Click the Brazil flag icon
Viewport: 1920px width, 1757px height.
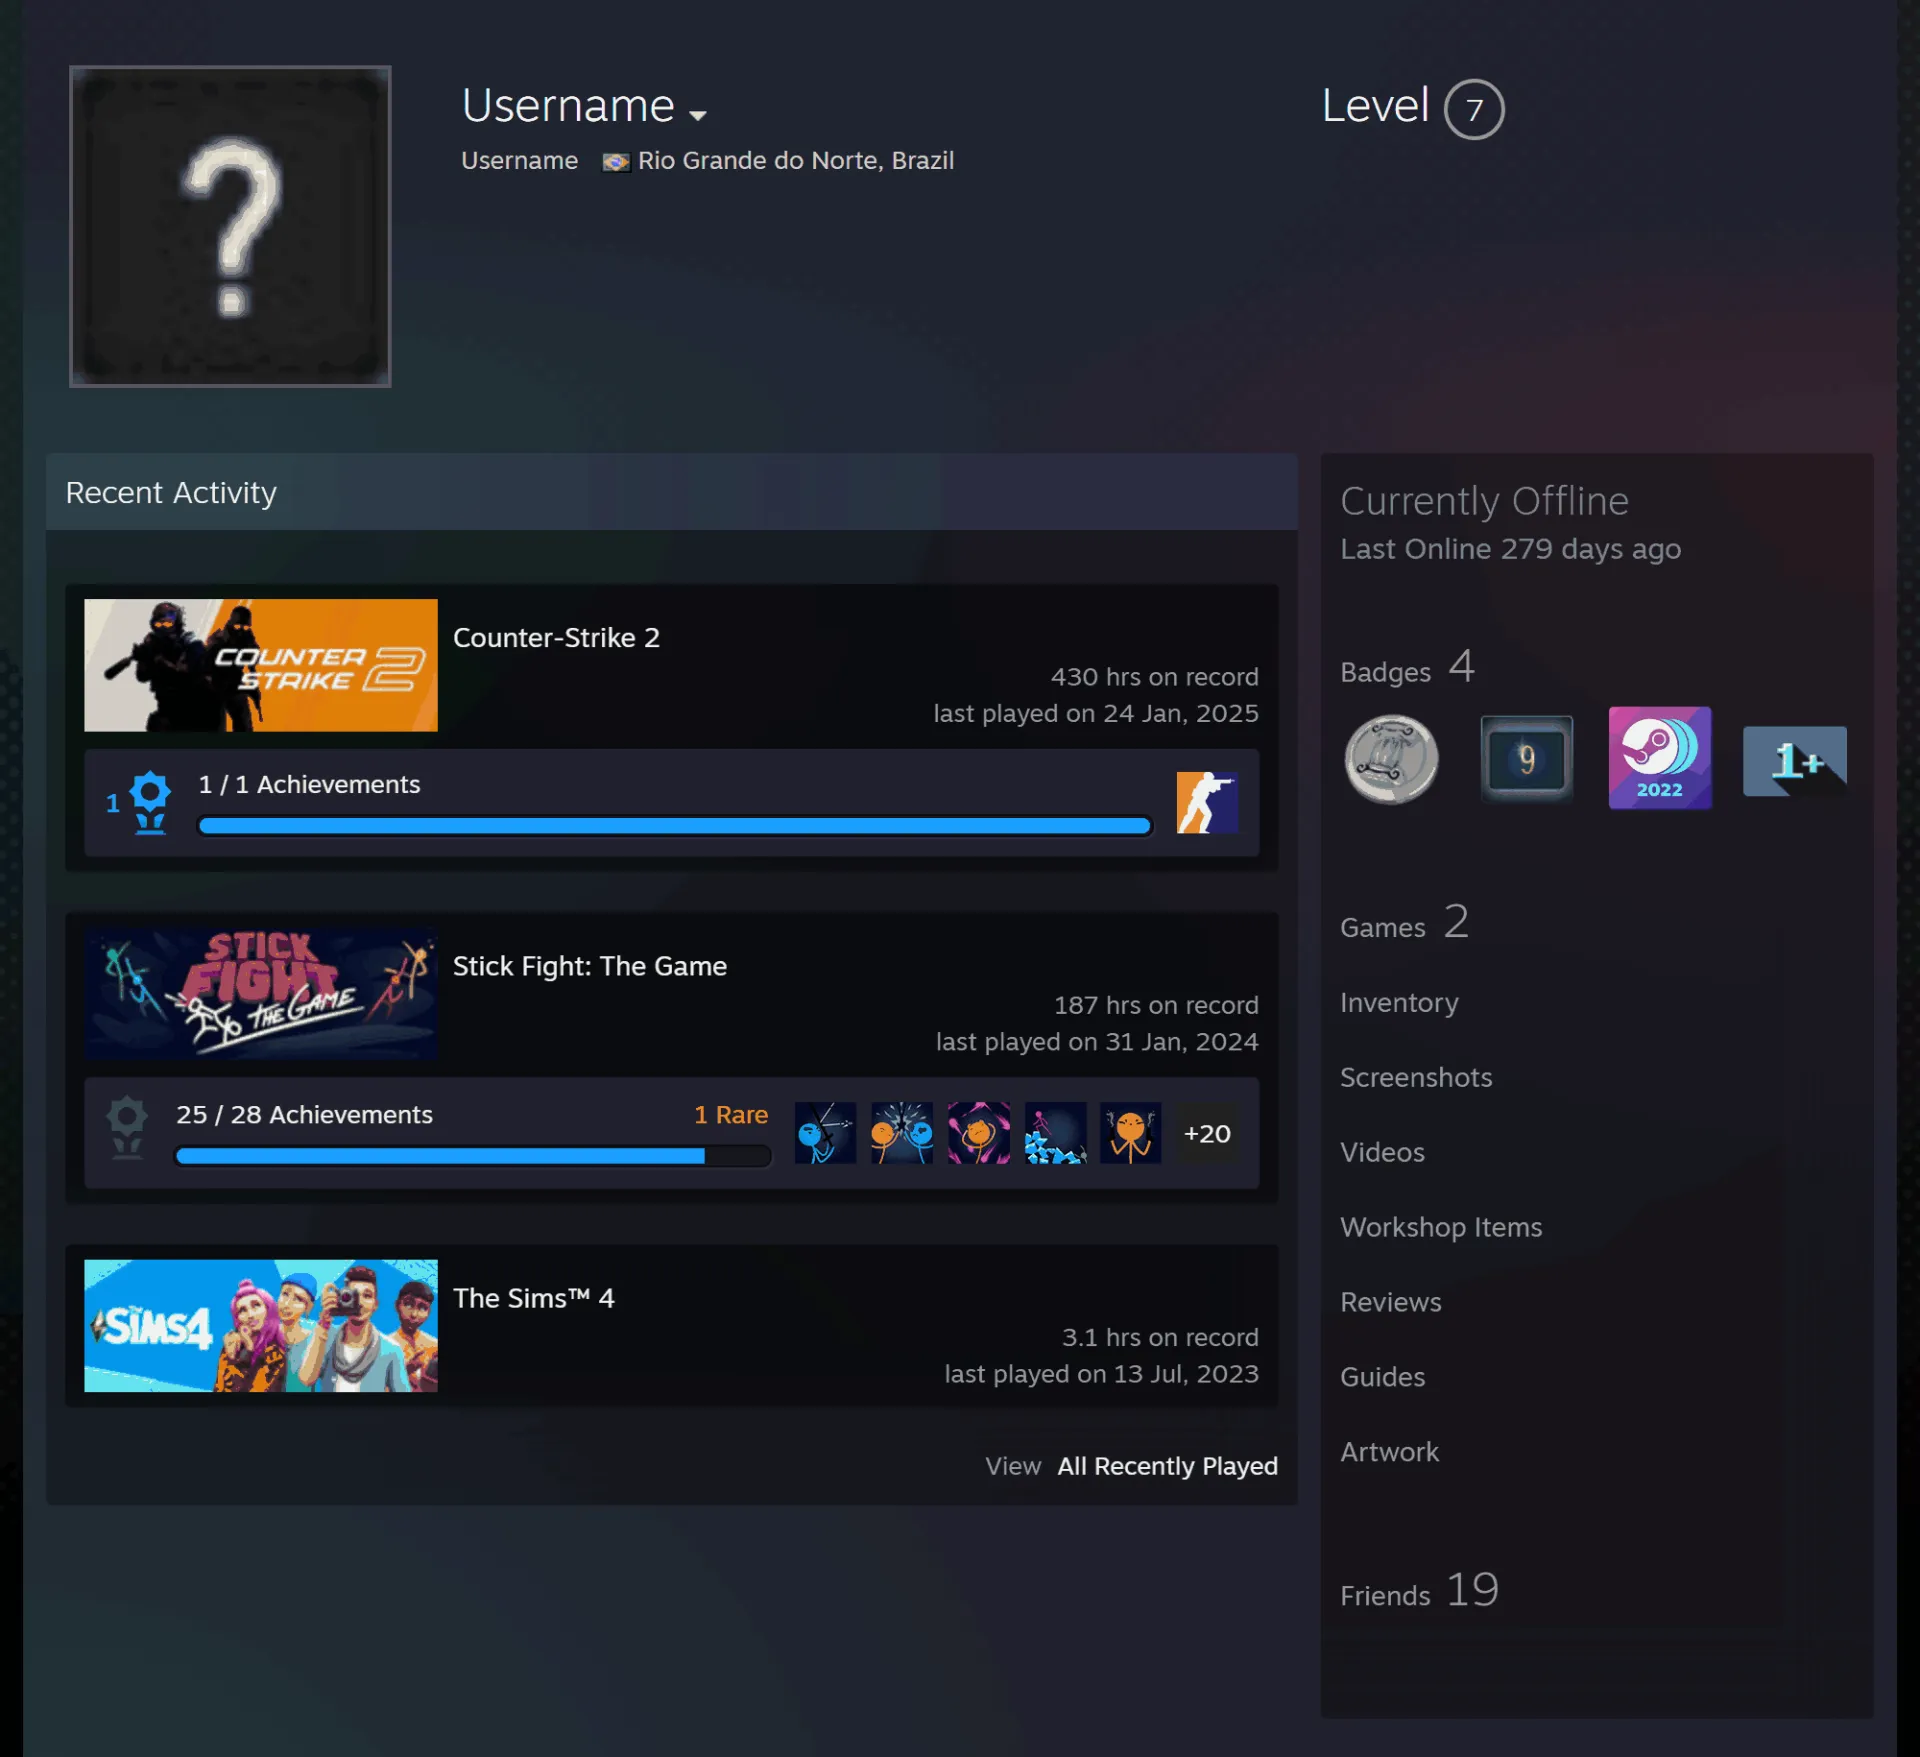615,162
